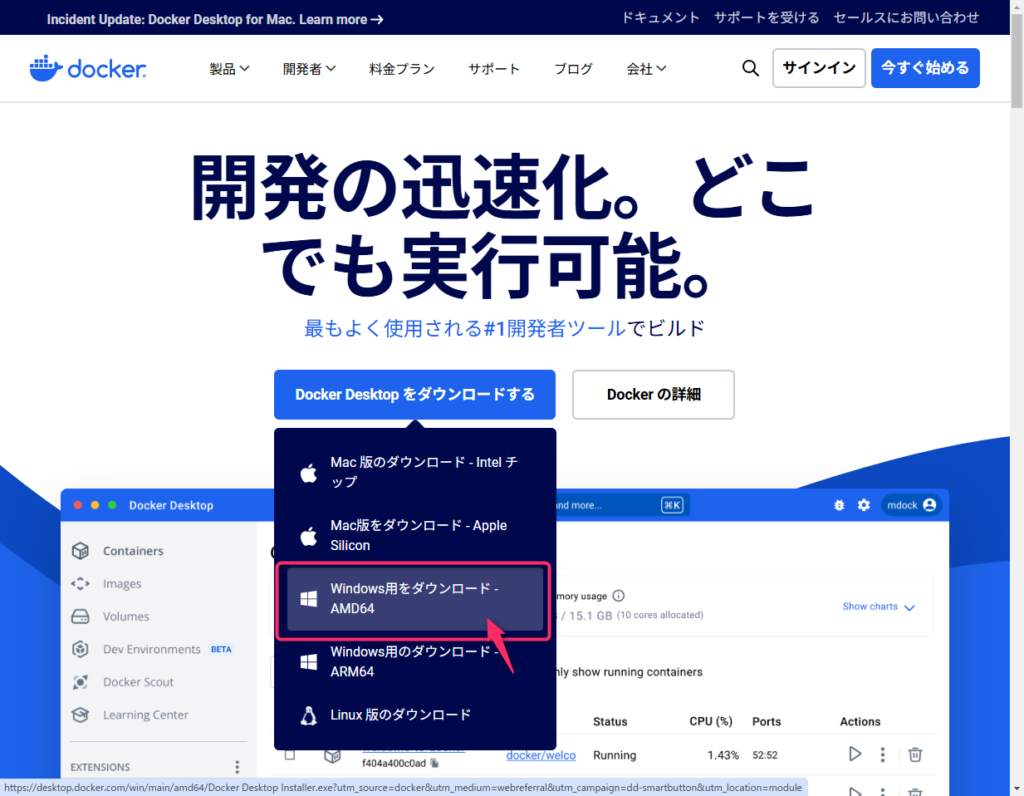Screen dimensions: 1024x796
Task: Open the サポート menu item
Action: click(x=494, y=69)
